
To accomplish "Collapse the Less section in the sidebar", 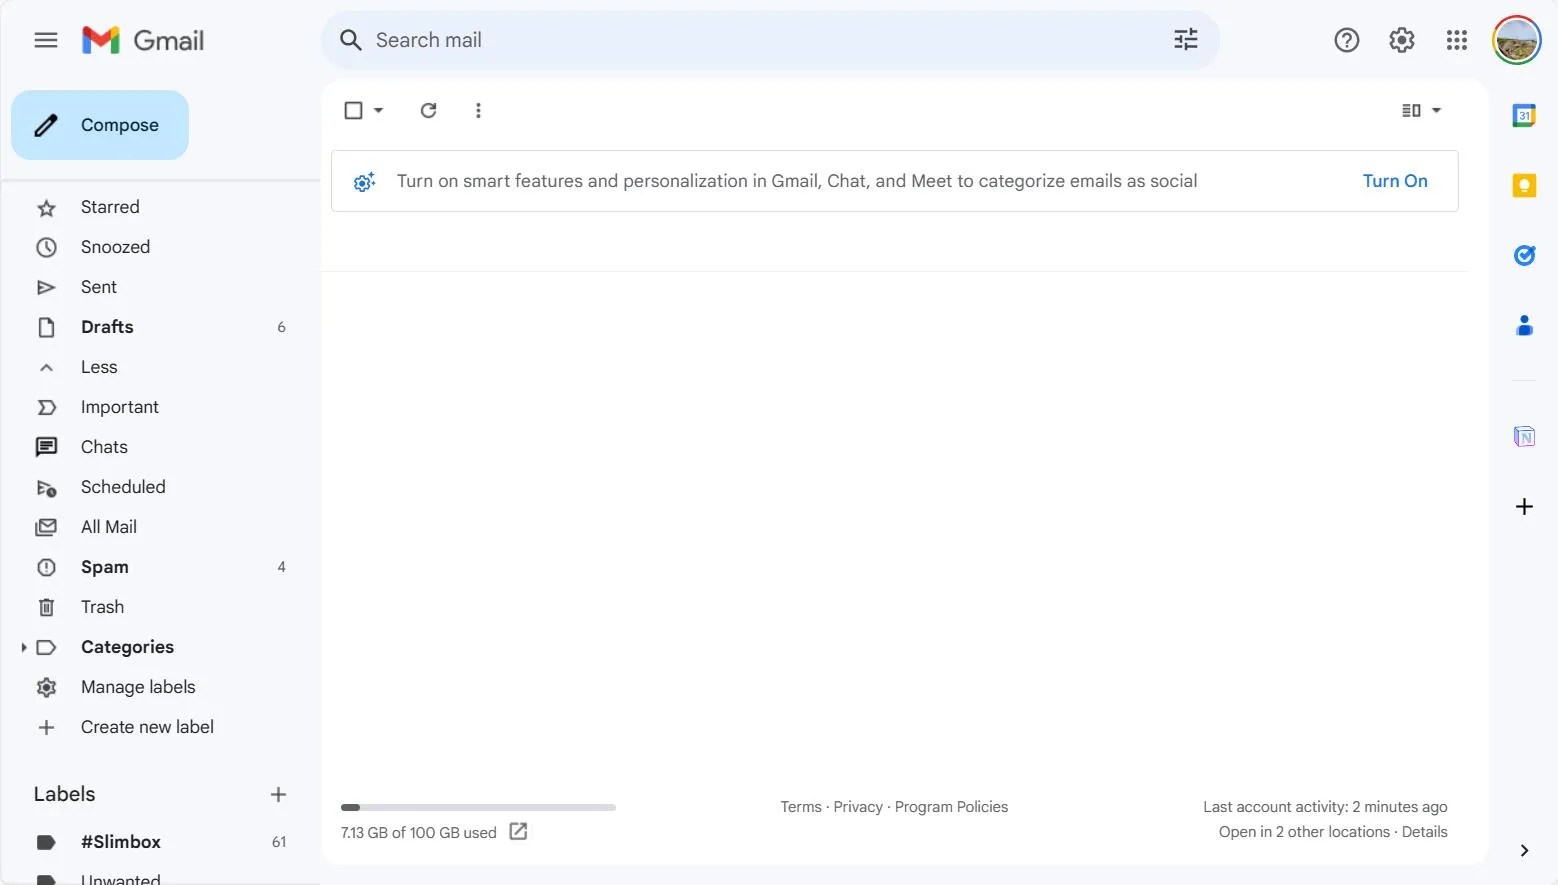I will point(98,367).
